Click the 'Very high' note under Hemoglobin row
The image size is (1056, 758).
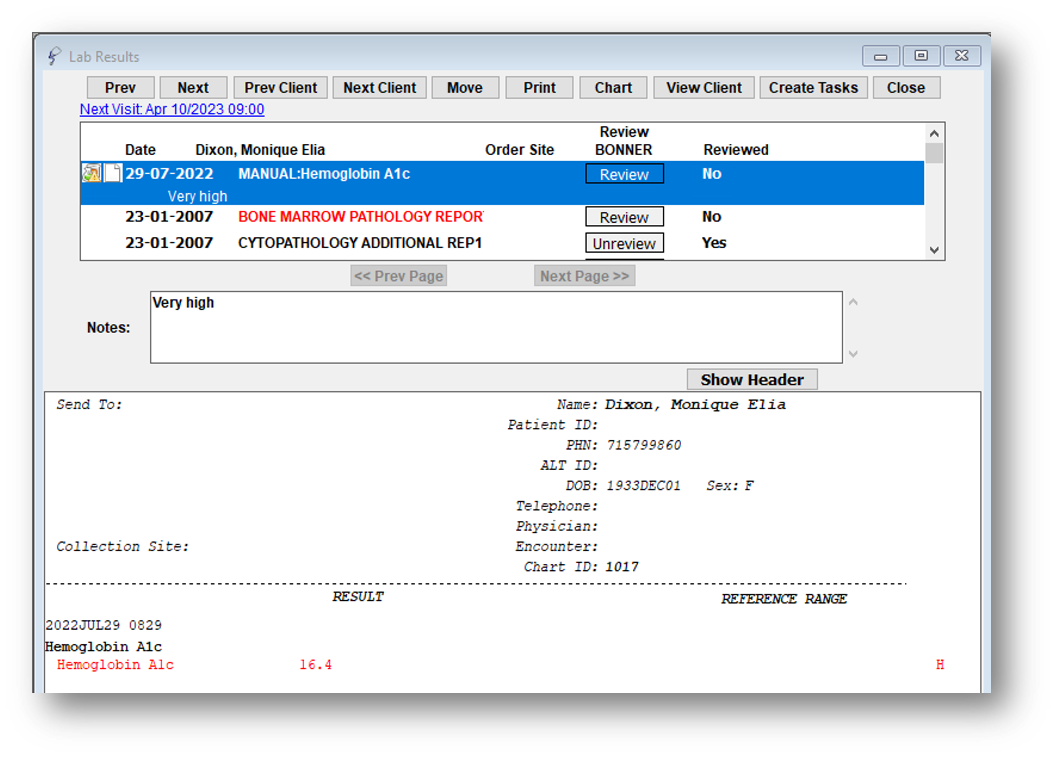click(x=197, y=197)
